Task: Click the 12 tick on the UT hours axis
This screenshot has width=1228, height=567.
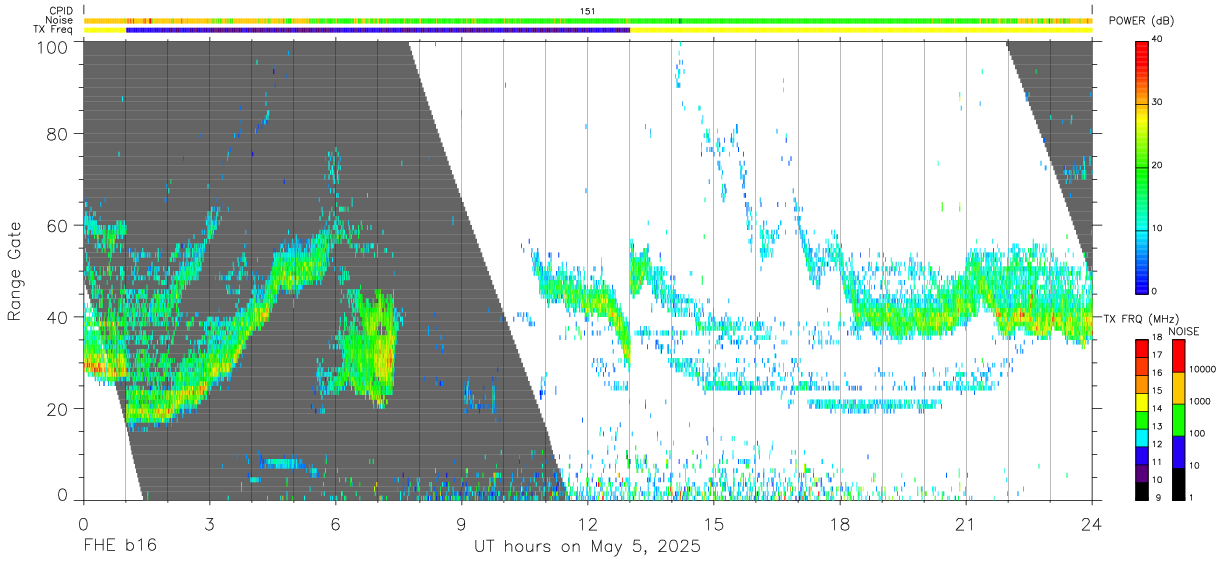Action: tap(587, 523)
